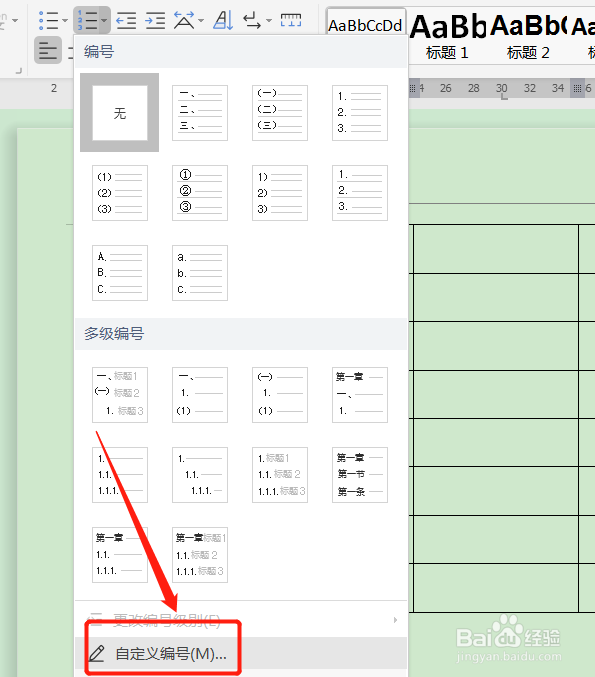Click the Chinese layout icon
The image size is (595, 677).
coord(184,20)
